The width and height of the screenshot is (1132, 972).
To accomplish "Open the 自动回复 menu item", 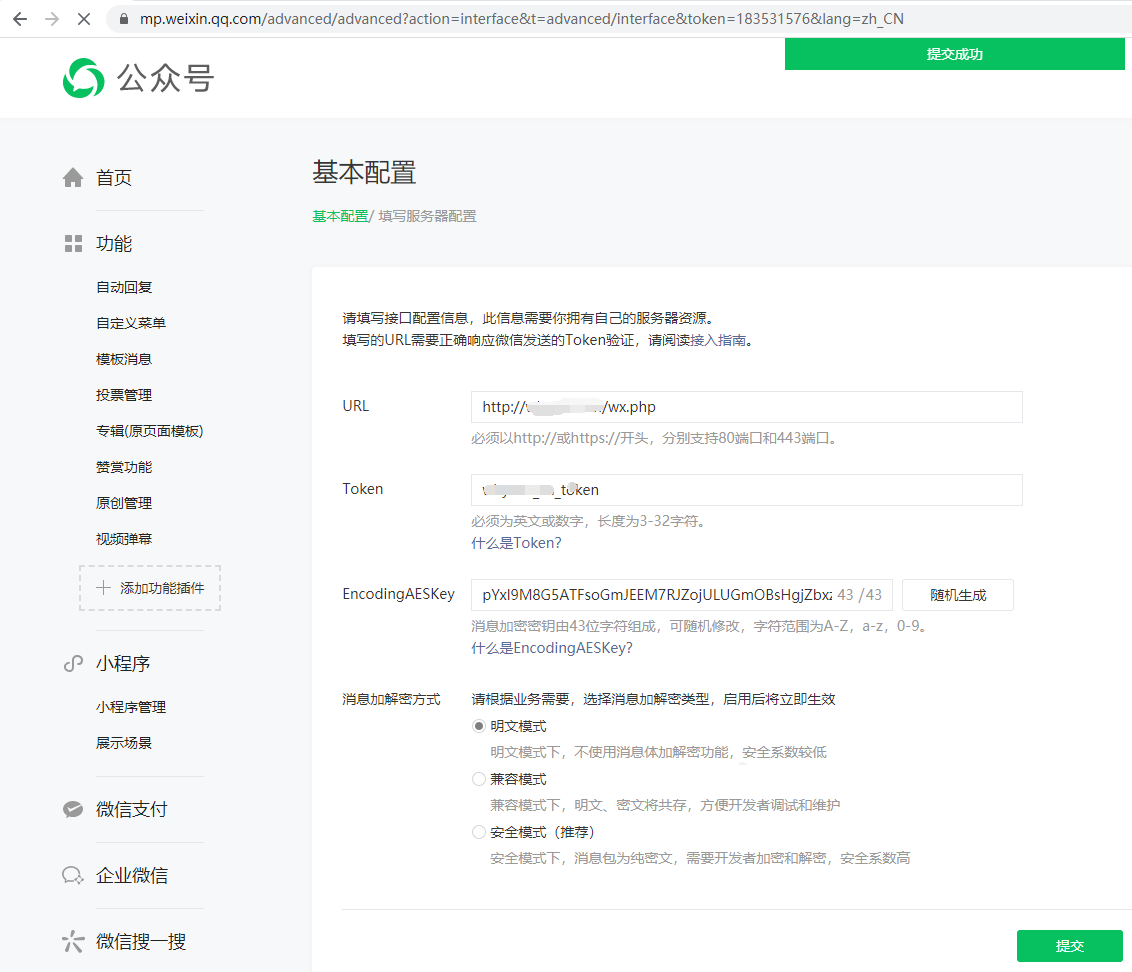I will pyautogui.click(x=124, y=287).
